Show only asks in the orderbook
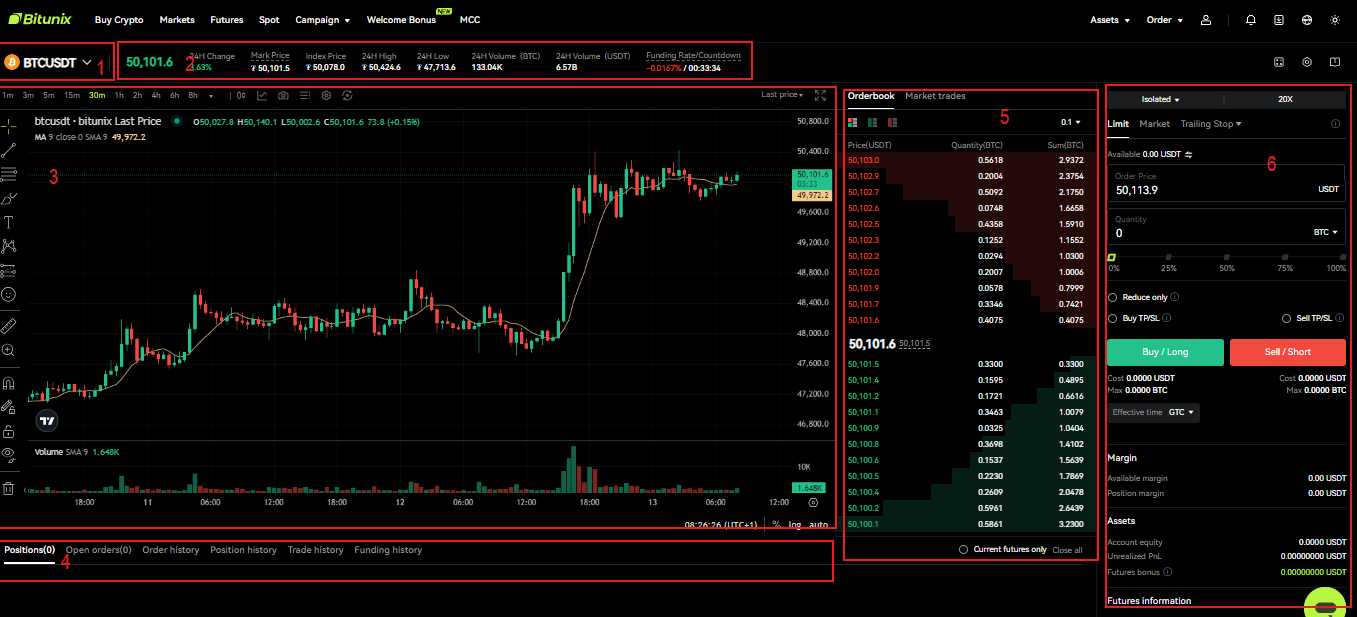1357x617 pixels. point(893,123)
